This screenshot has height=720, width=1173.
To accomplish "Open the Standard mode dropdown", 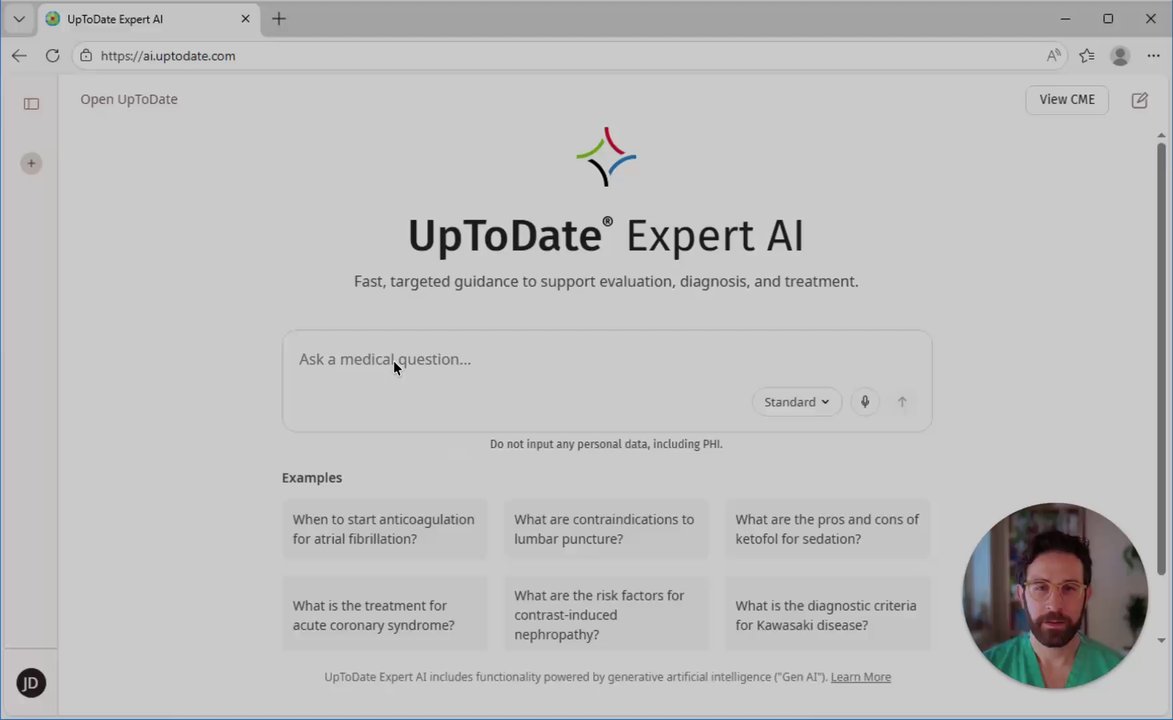I will click(797, 402).
